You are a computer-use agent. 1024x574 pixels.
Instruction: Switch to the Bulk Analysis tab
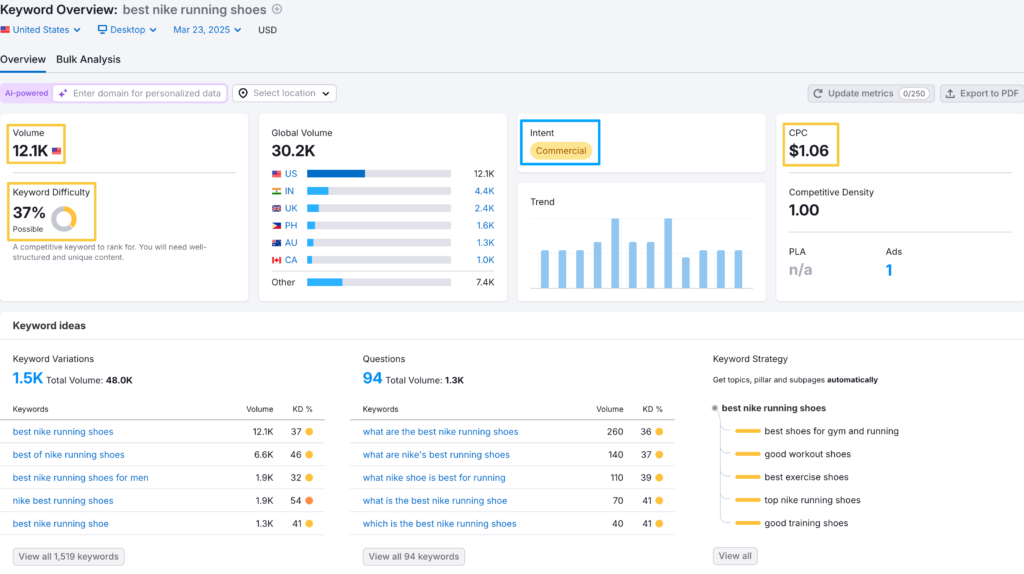[x=88, y=60]
